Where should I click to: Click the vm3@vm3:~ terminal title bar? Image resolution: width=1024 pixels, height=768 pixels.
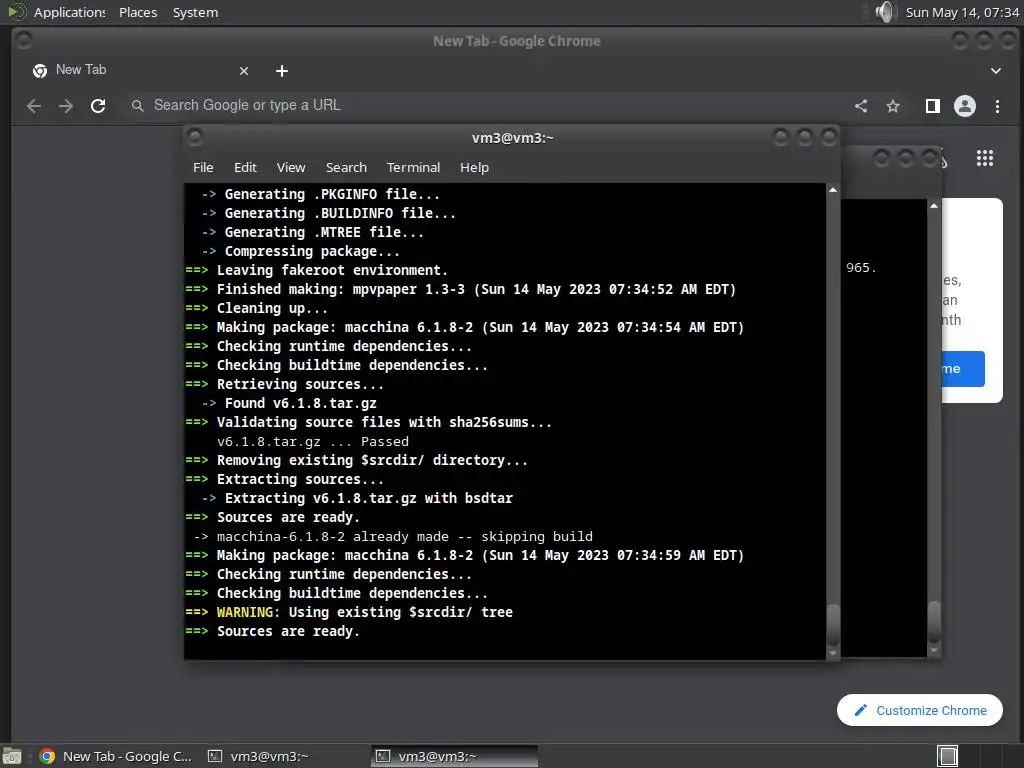pos(513,138)
